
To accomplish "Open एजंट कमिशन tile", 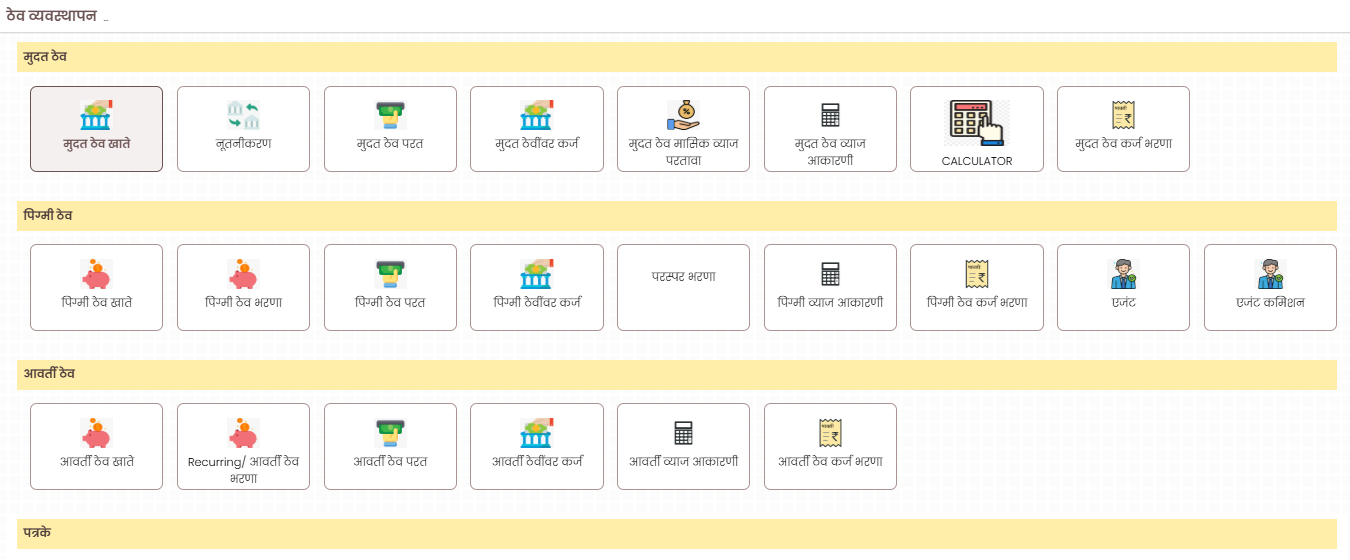I will click(1270, 287).
